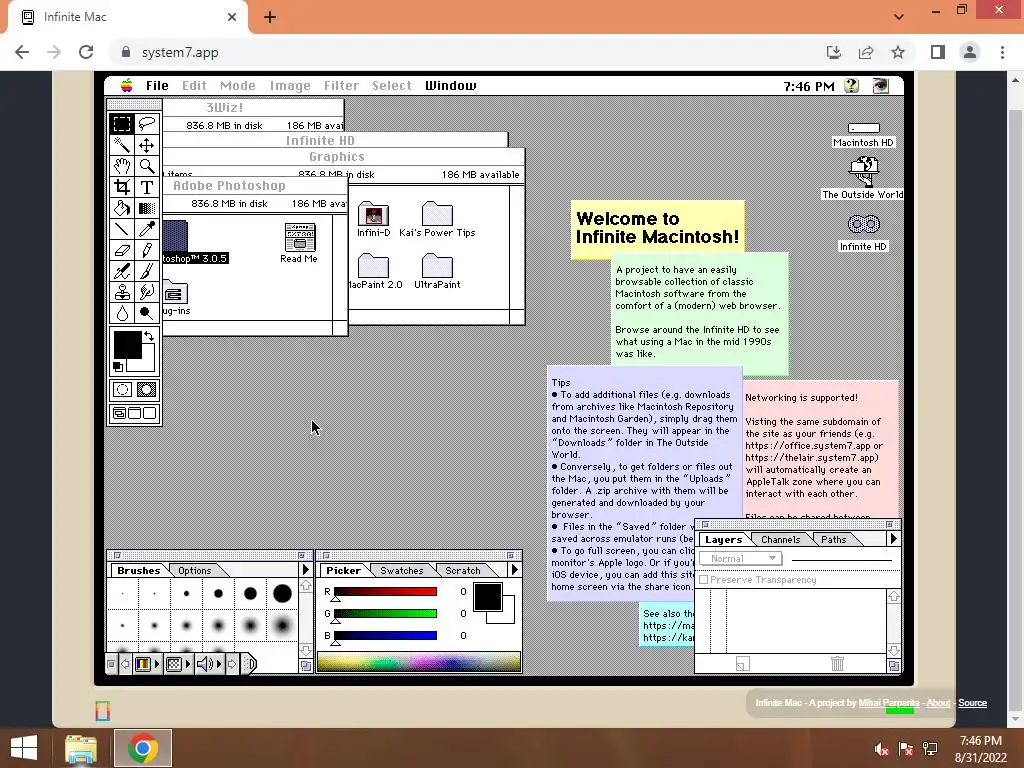This screenshot has width=1024, height=768.
Task: Switch to the Paths tab
Action: (x=833, y=539)
